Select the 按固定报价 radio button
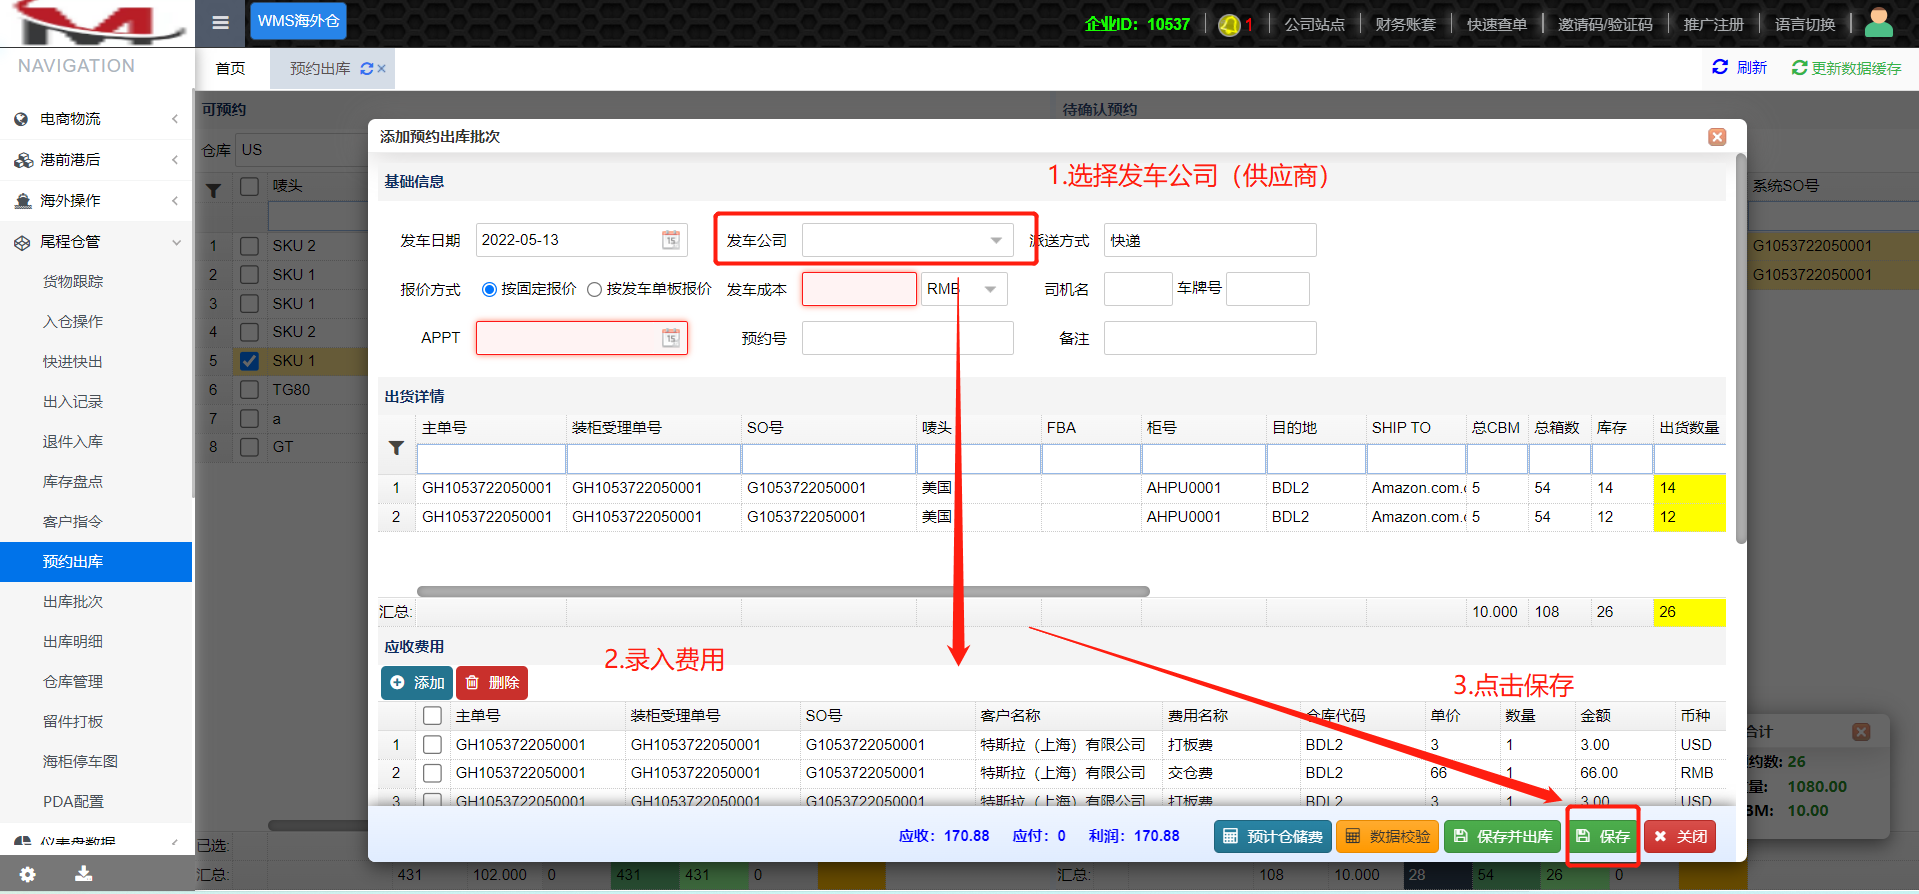 pos(489,290)
